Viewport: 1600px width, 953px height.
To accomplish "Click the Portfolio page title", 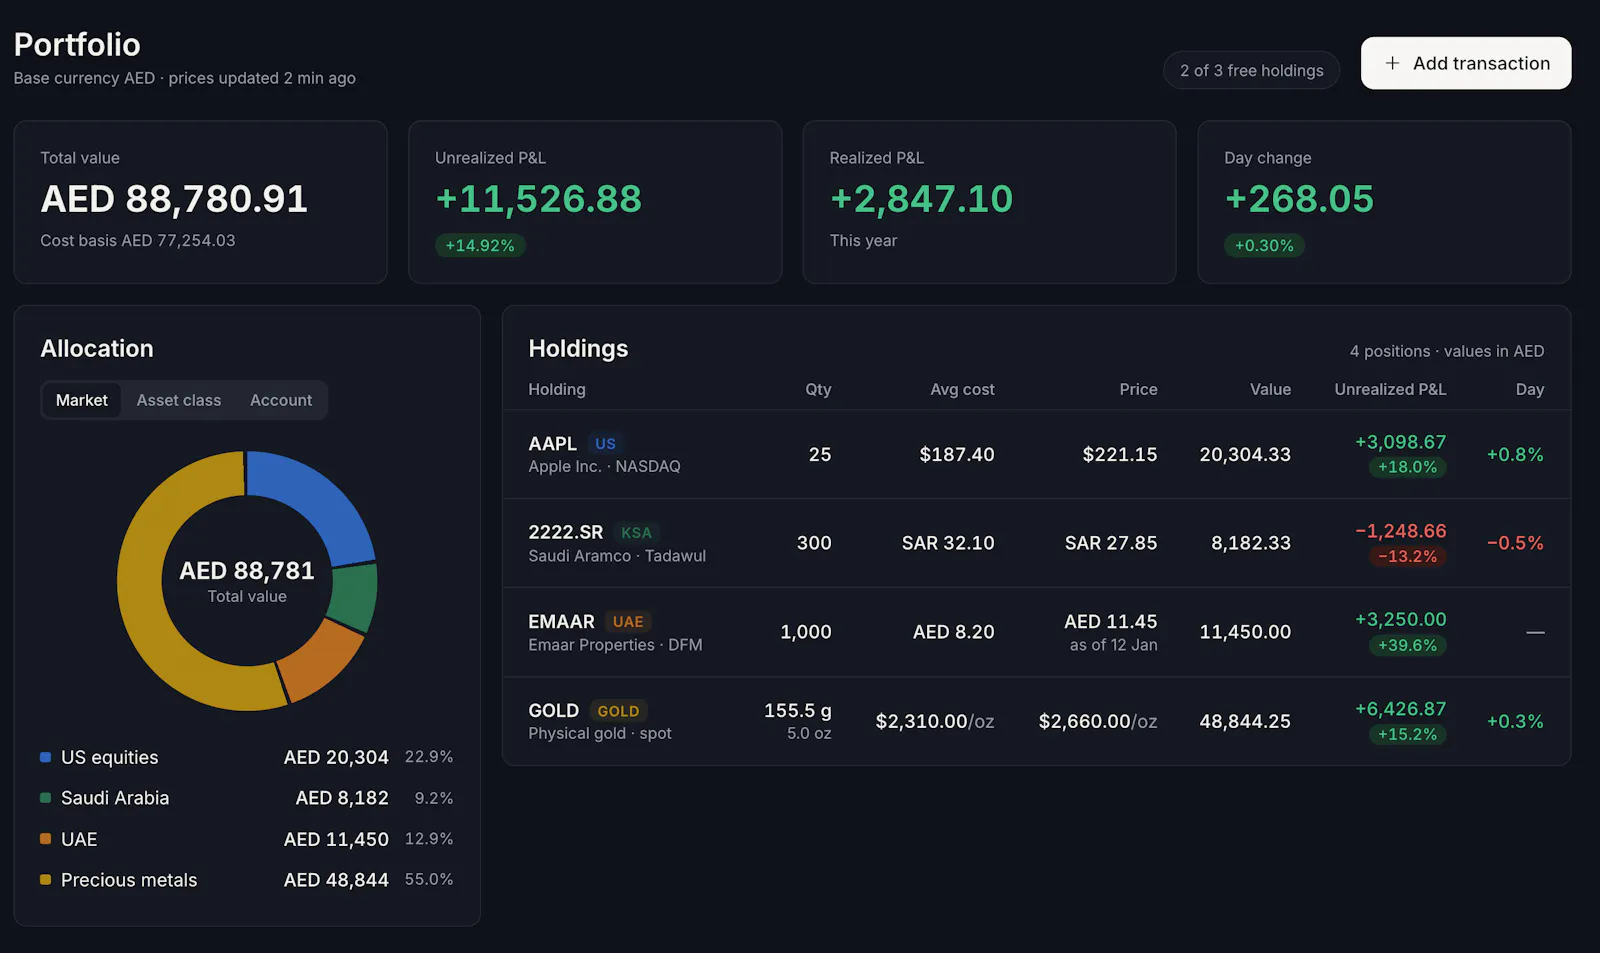I will coord(77,44).
